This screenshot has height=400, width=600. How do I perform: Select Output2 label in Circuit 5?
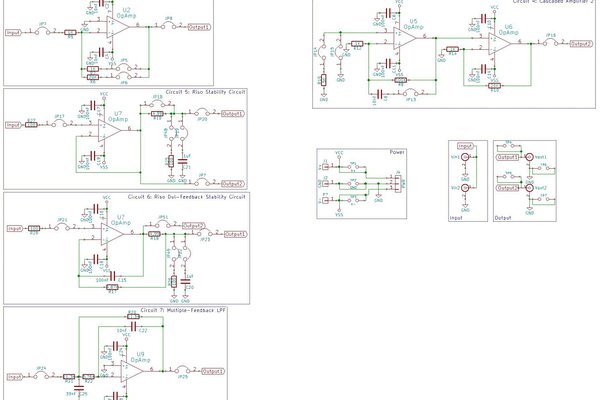231,183
